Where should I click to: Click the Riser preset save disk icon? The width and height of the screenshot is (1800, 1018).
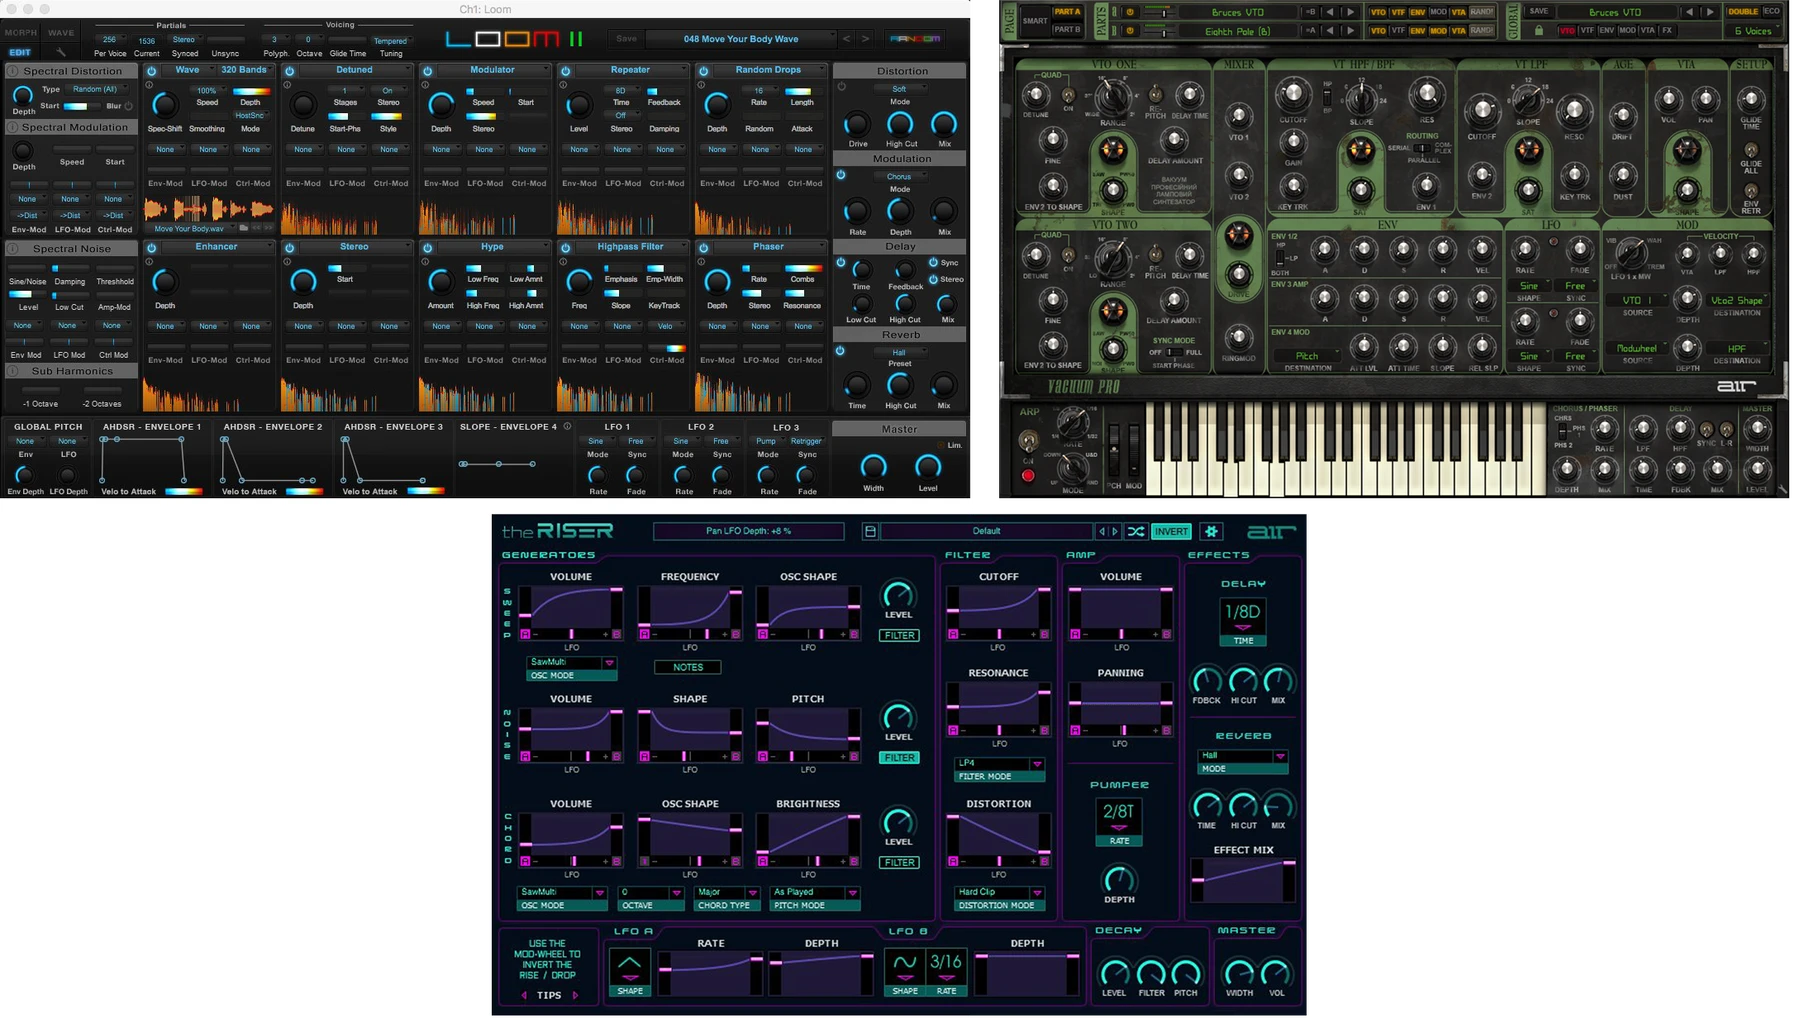pyautogui.click(x=870, y=532)
